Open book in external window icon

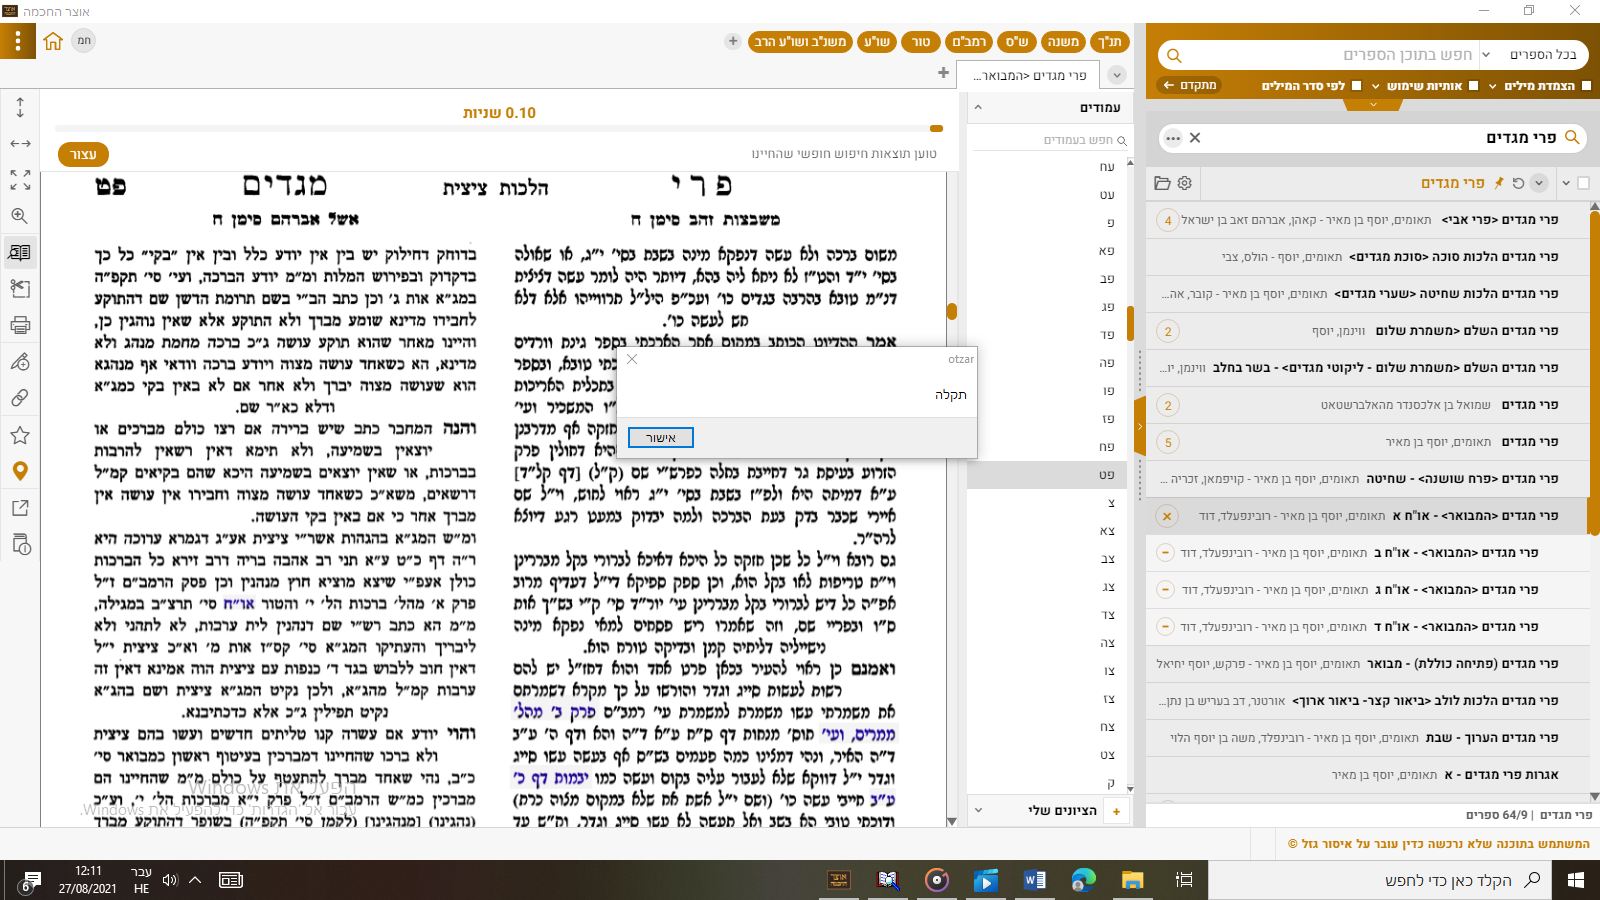(x=20, y=508)
